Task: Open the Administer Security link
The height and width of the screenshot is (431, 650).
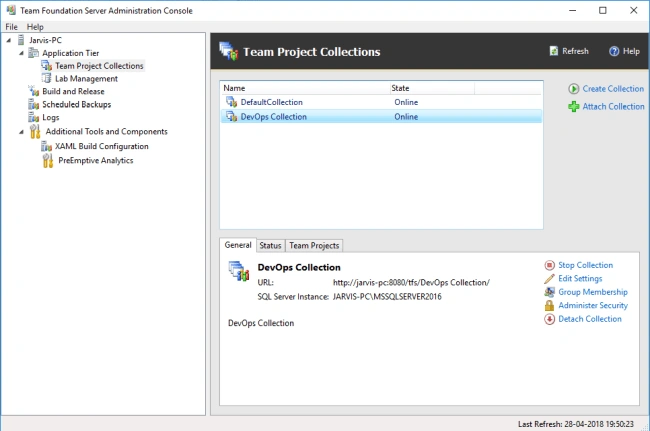Action: (x=593, y=305)
